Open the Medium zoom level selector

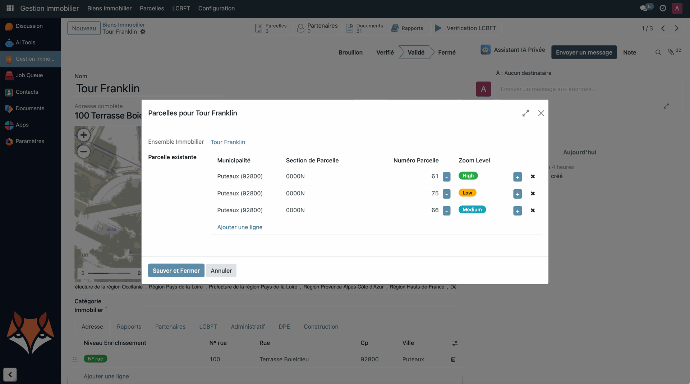point(472,210)
